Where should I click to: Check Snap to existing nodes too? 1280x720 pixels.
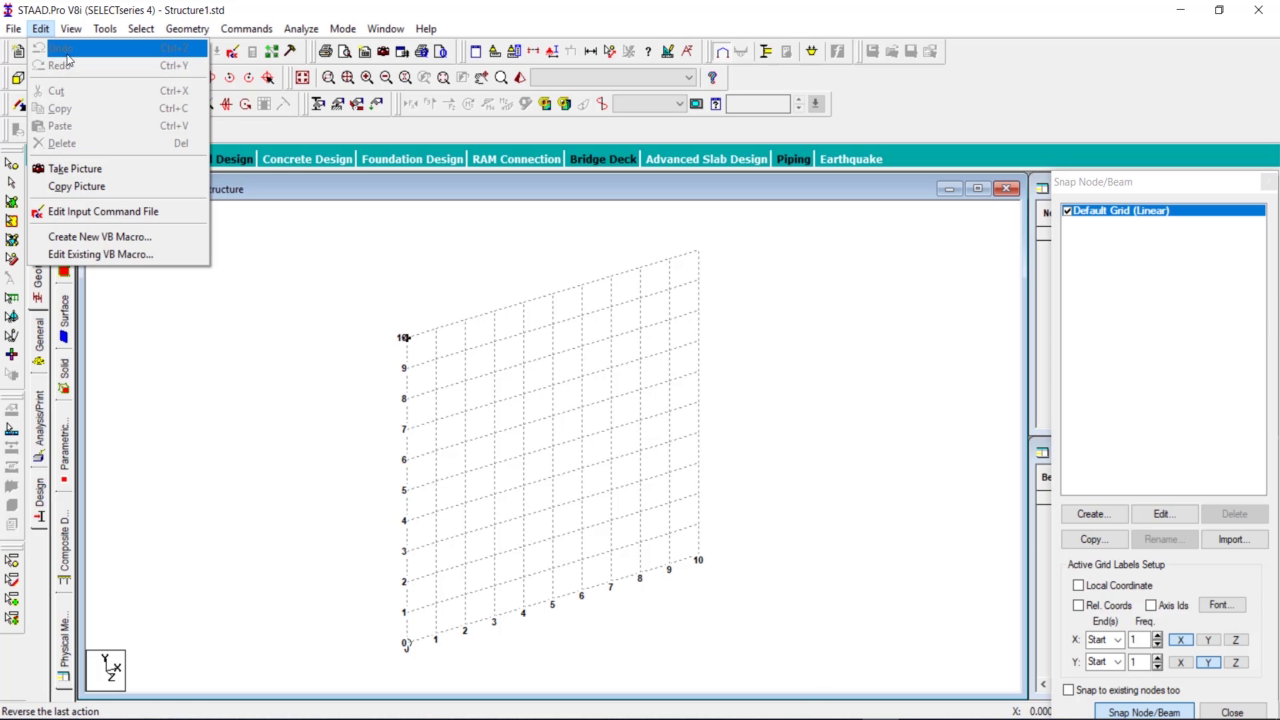pos(1068,690)
